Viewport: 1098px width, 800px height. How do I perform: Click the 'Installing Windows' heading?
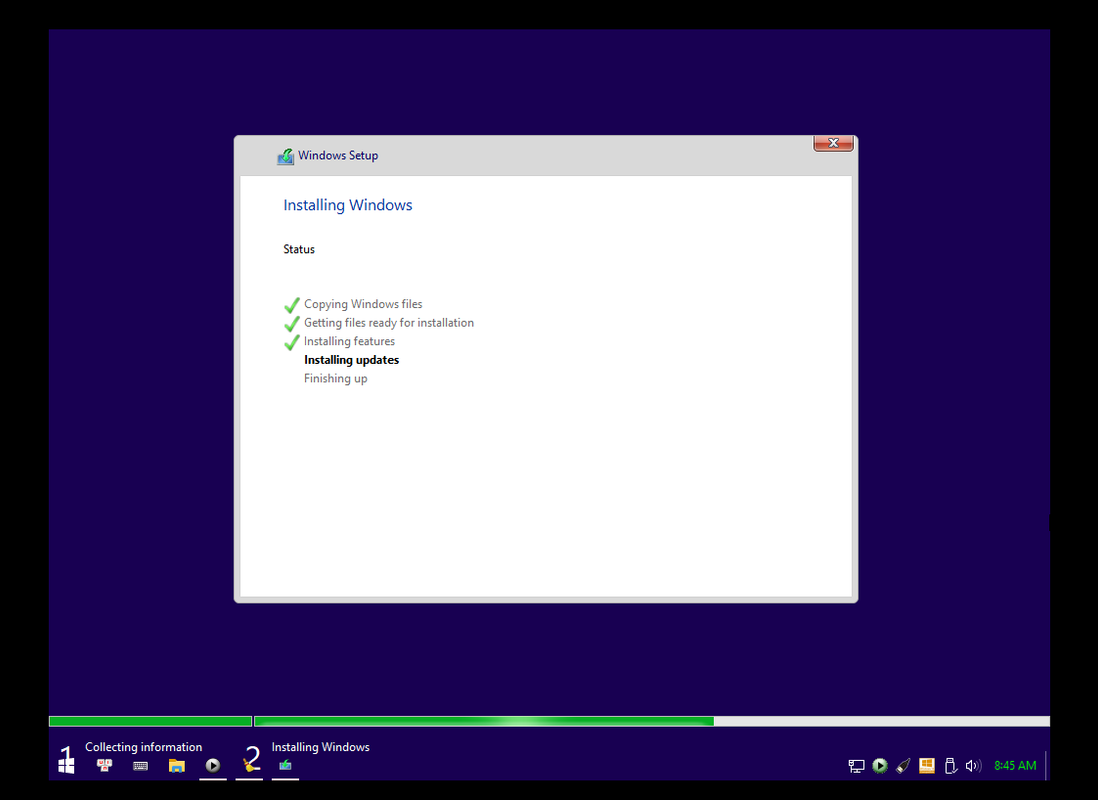coord(347,205)
